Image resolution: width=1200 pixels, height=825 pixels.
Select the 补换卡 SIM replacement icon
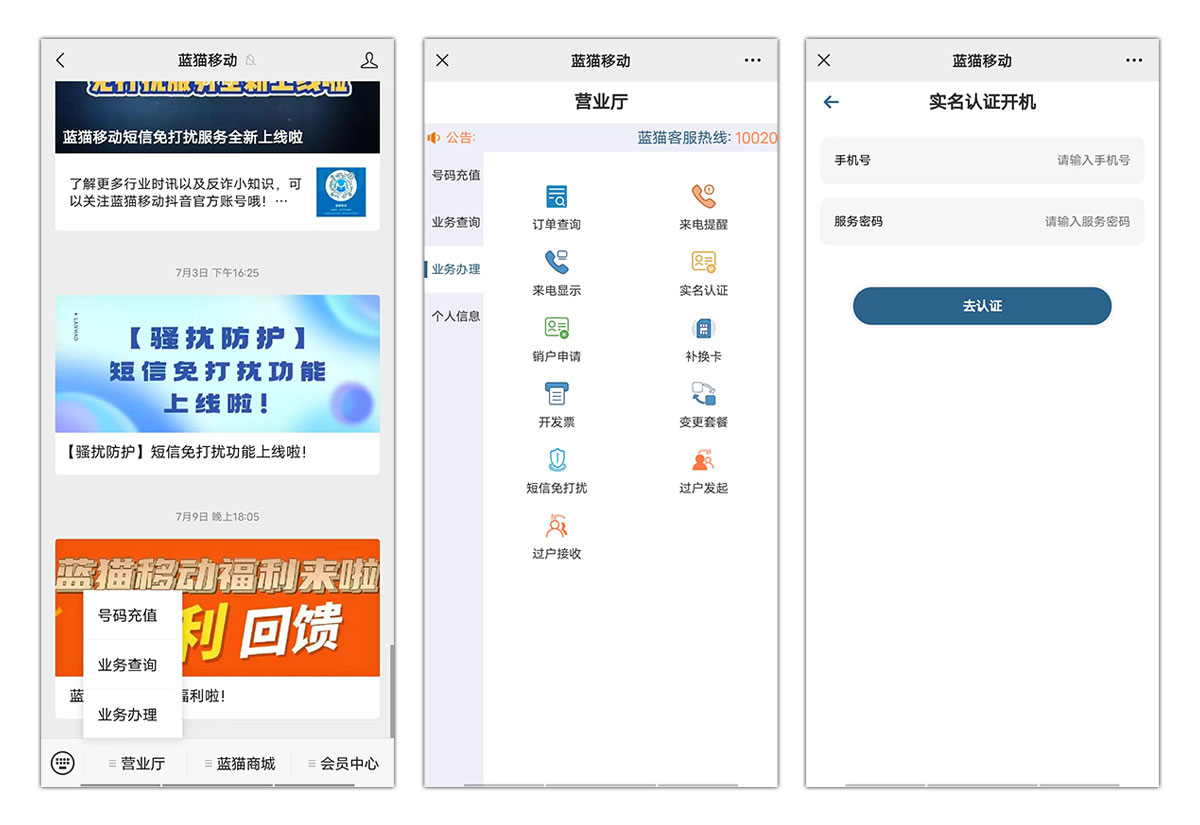point(703,329)
